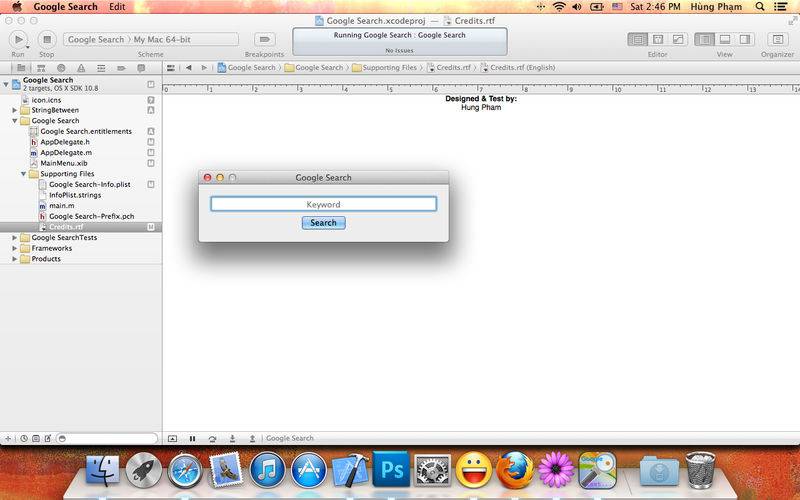800x500 pixels.
Task: Toggle the Utilities pane visibility
Action: click(745, 39)
